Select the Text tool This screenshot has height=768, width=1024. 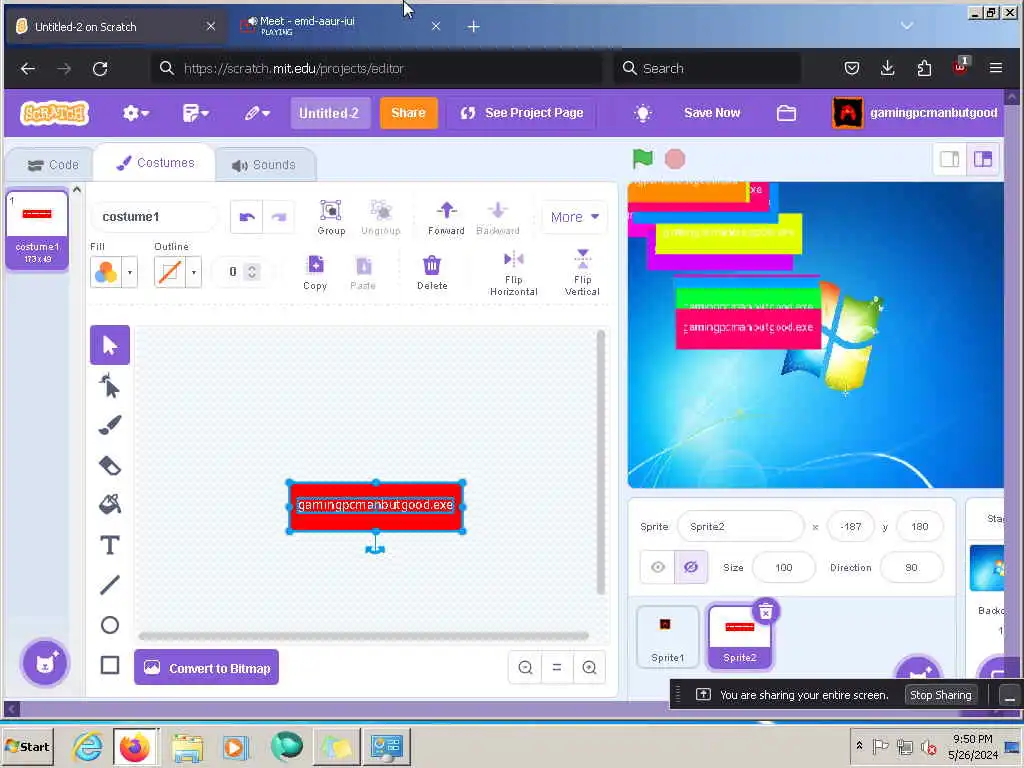(x=110, y=545)
